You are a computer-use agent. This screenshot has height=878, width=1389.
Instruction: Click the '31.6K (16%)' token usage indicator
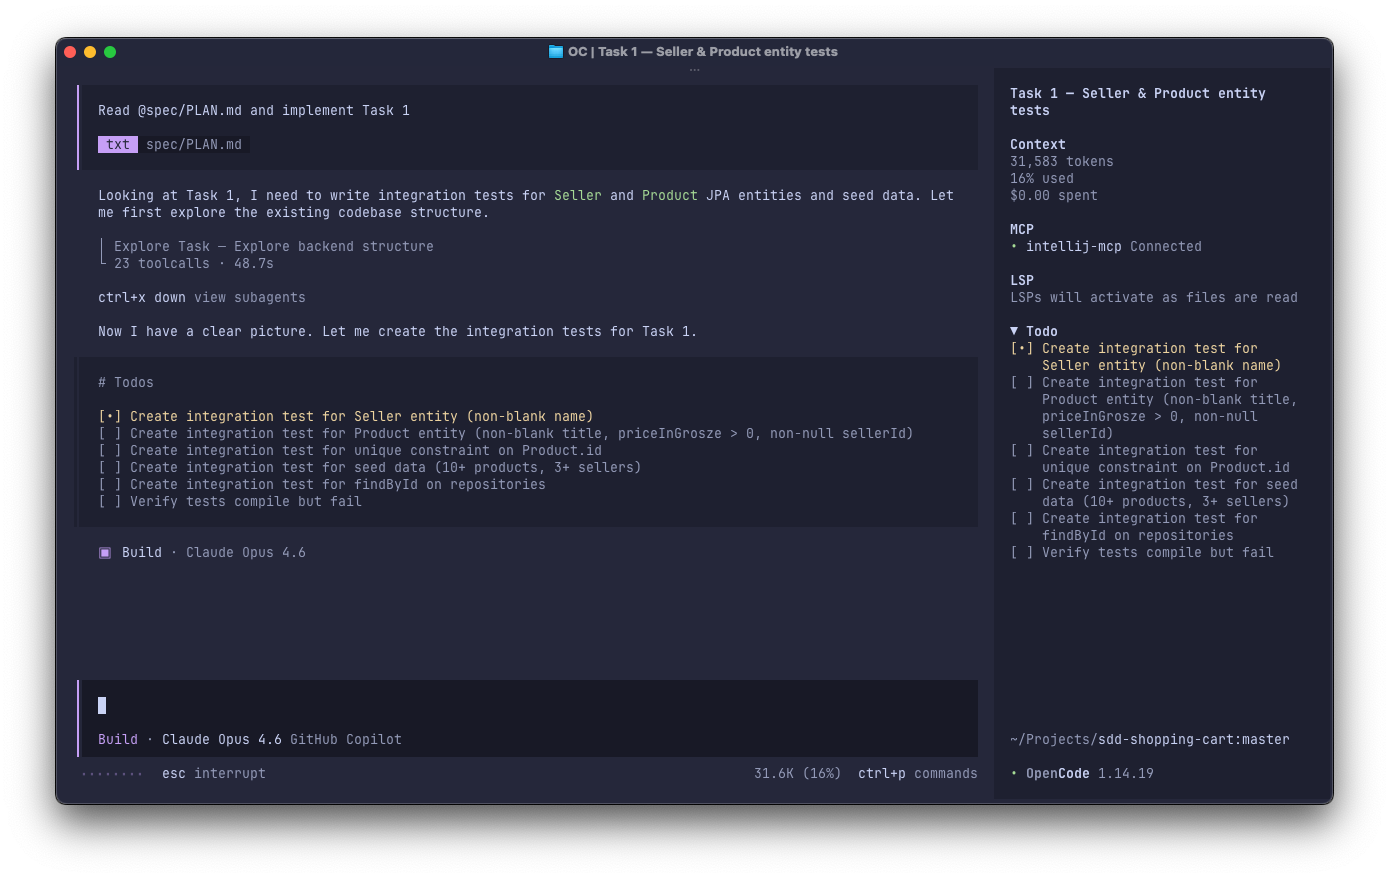(x=798, y=773)
